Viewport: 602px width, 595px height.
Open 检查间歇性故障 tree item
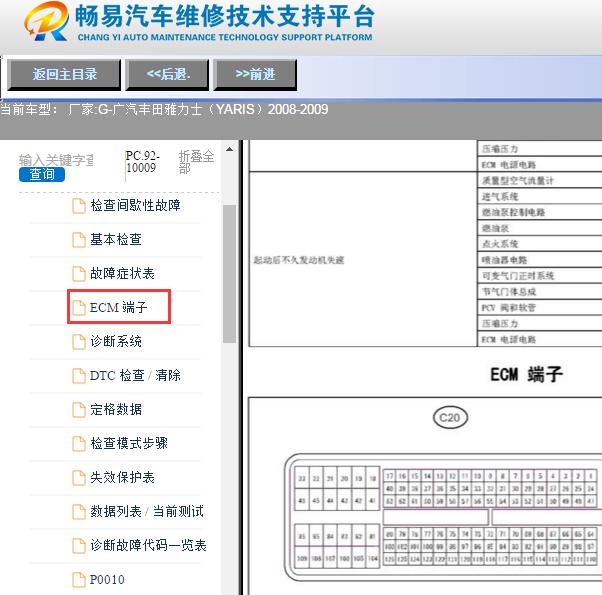(x=135, y=205)
